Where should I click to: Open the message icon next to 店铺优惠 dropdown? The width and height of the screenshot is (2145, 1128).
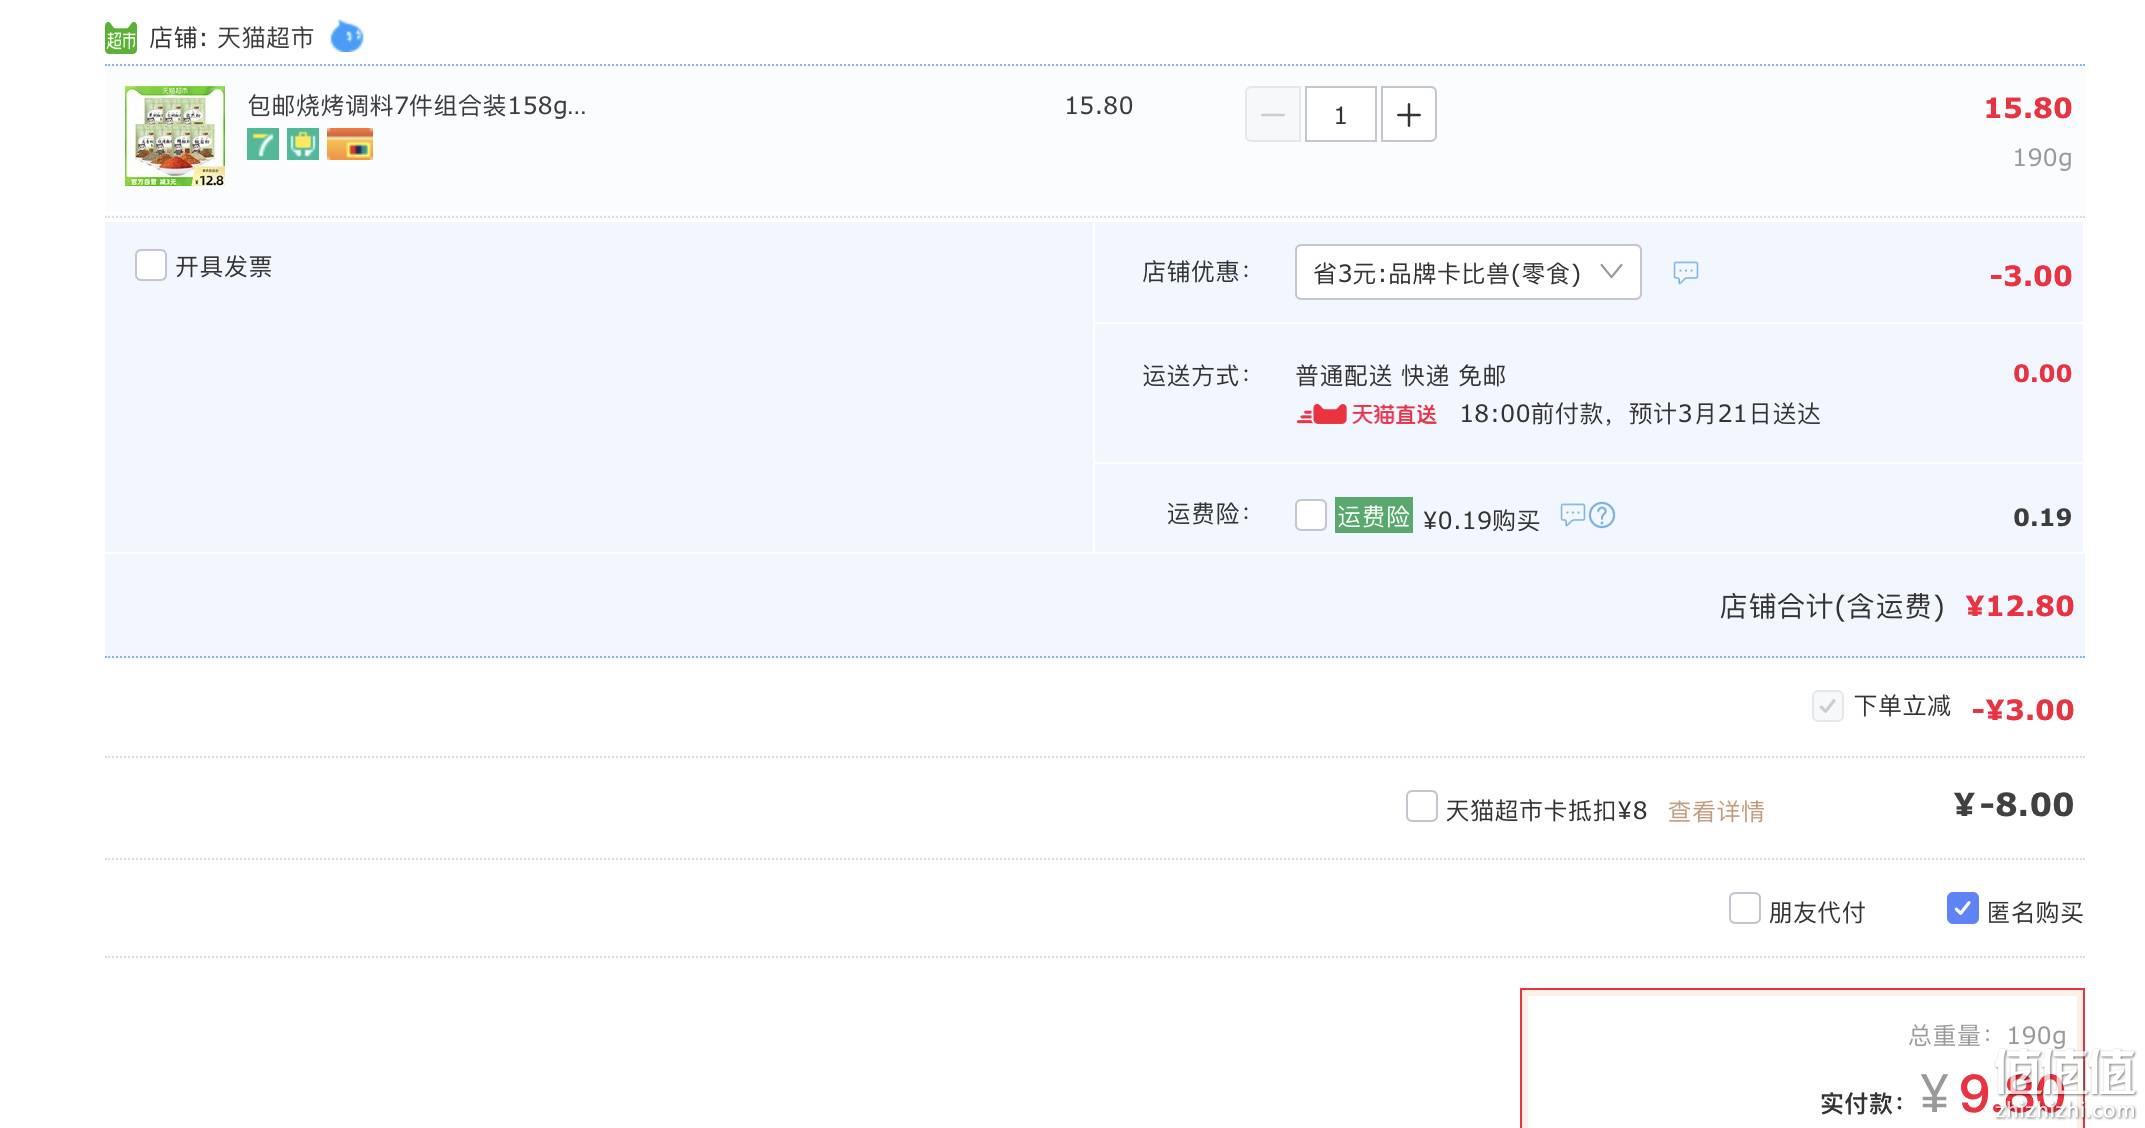(x=1686, y=272)
